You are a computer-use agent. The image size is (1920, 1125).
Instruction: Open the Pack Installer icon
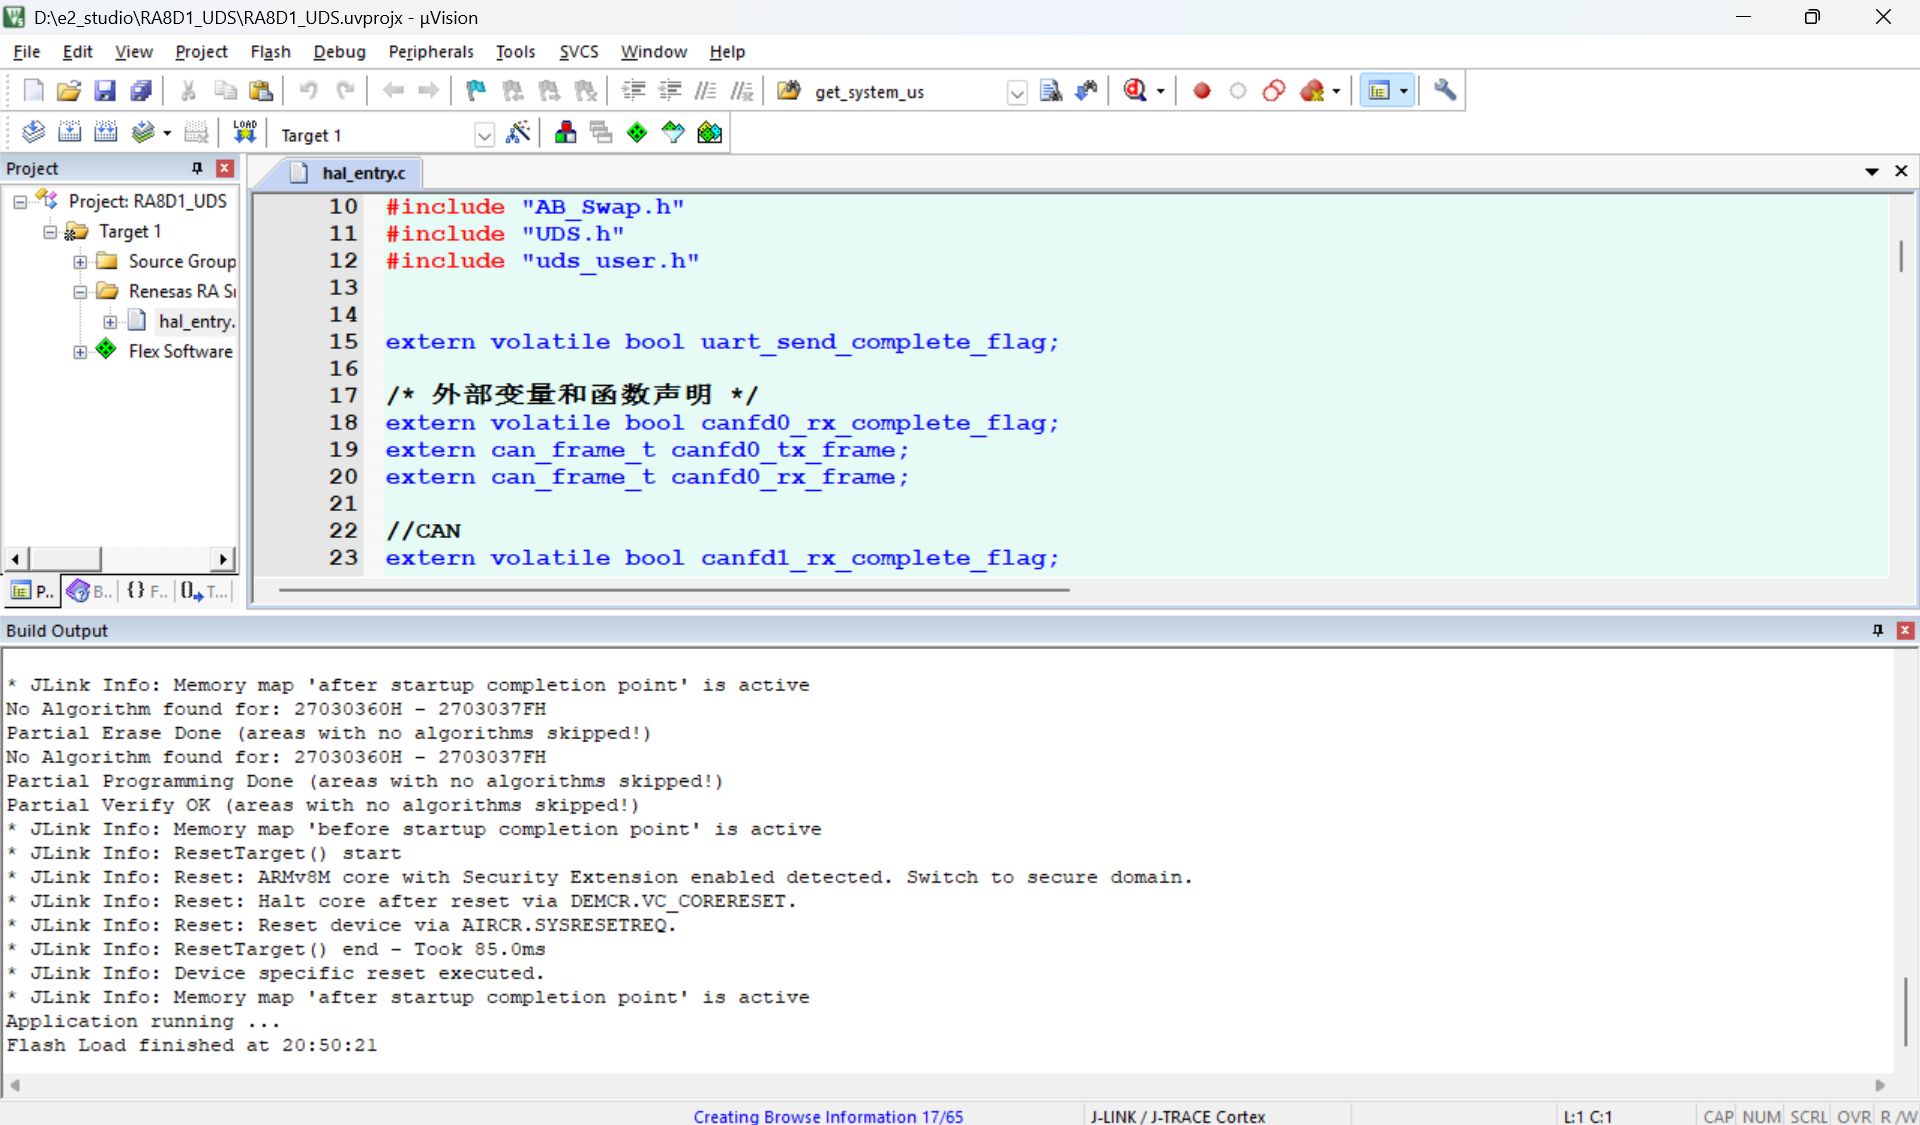pyautogui.click(x=710, y=132)
